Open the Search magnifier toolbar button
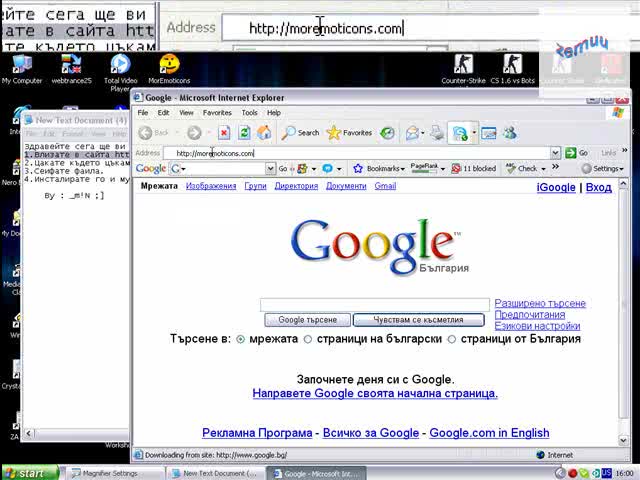 coord(300,133)
